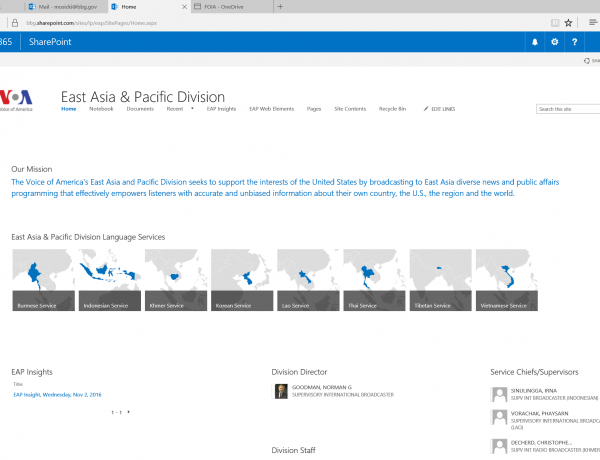This screenshot has height=460, width=600.
Task: Click the East Asia & Pacific Division title
Action: coord(143,97)
